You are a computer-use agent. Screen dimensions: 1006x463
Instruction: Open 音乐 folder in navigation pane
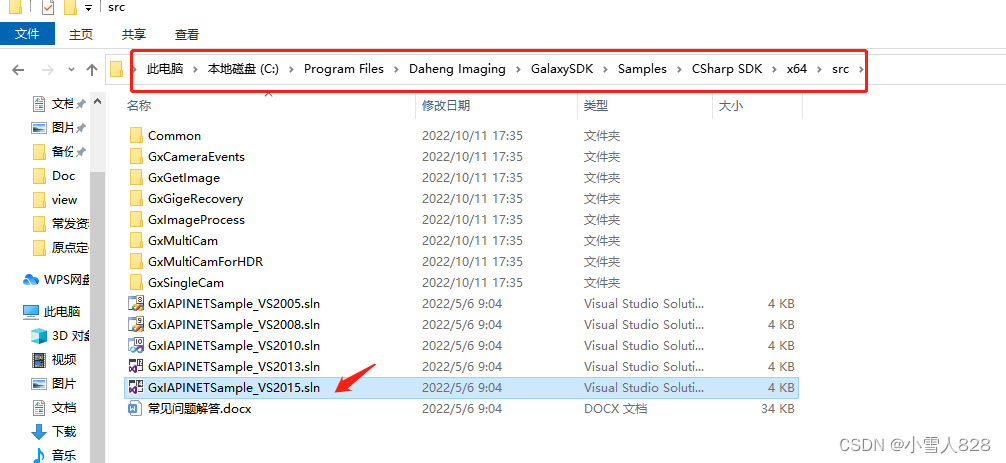point(55,455)
